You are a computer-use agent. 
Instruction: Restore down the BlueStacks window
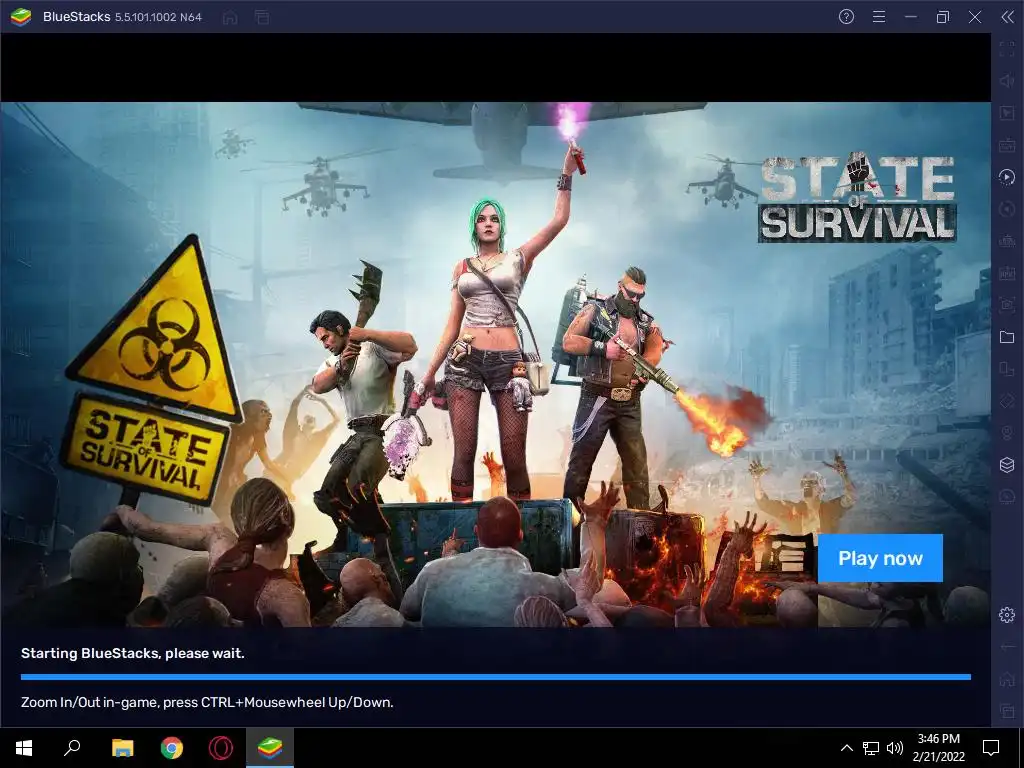(x=942, y=17)
